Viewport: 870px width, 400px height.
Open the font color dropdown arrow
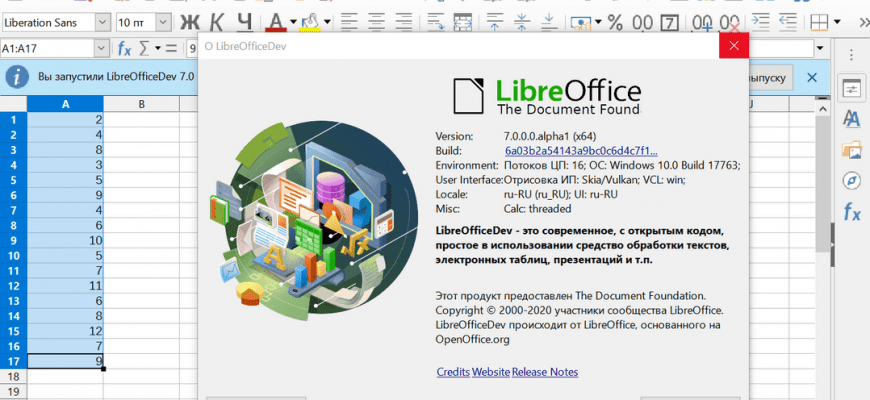pyautogui.click(x=292, y=22)
